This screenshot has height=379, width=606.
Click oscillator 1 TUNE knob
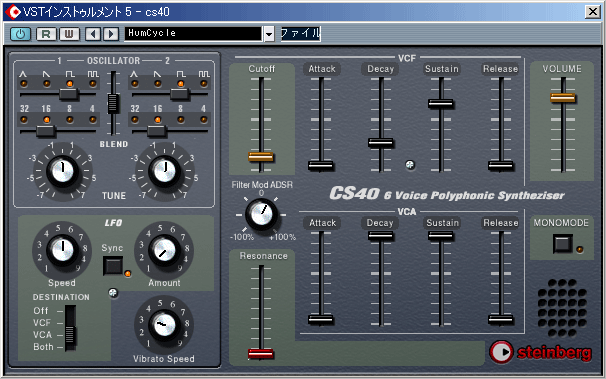62,171
